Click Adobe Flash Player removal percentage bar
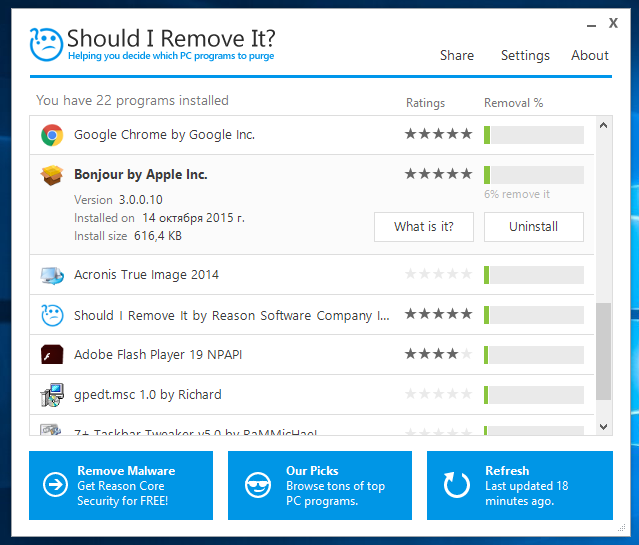This screenshot has height=545, width=639. tap(534, 355)
